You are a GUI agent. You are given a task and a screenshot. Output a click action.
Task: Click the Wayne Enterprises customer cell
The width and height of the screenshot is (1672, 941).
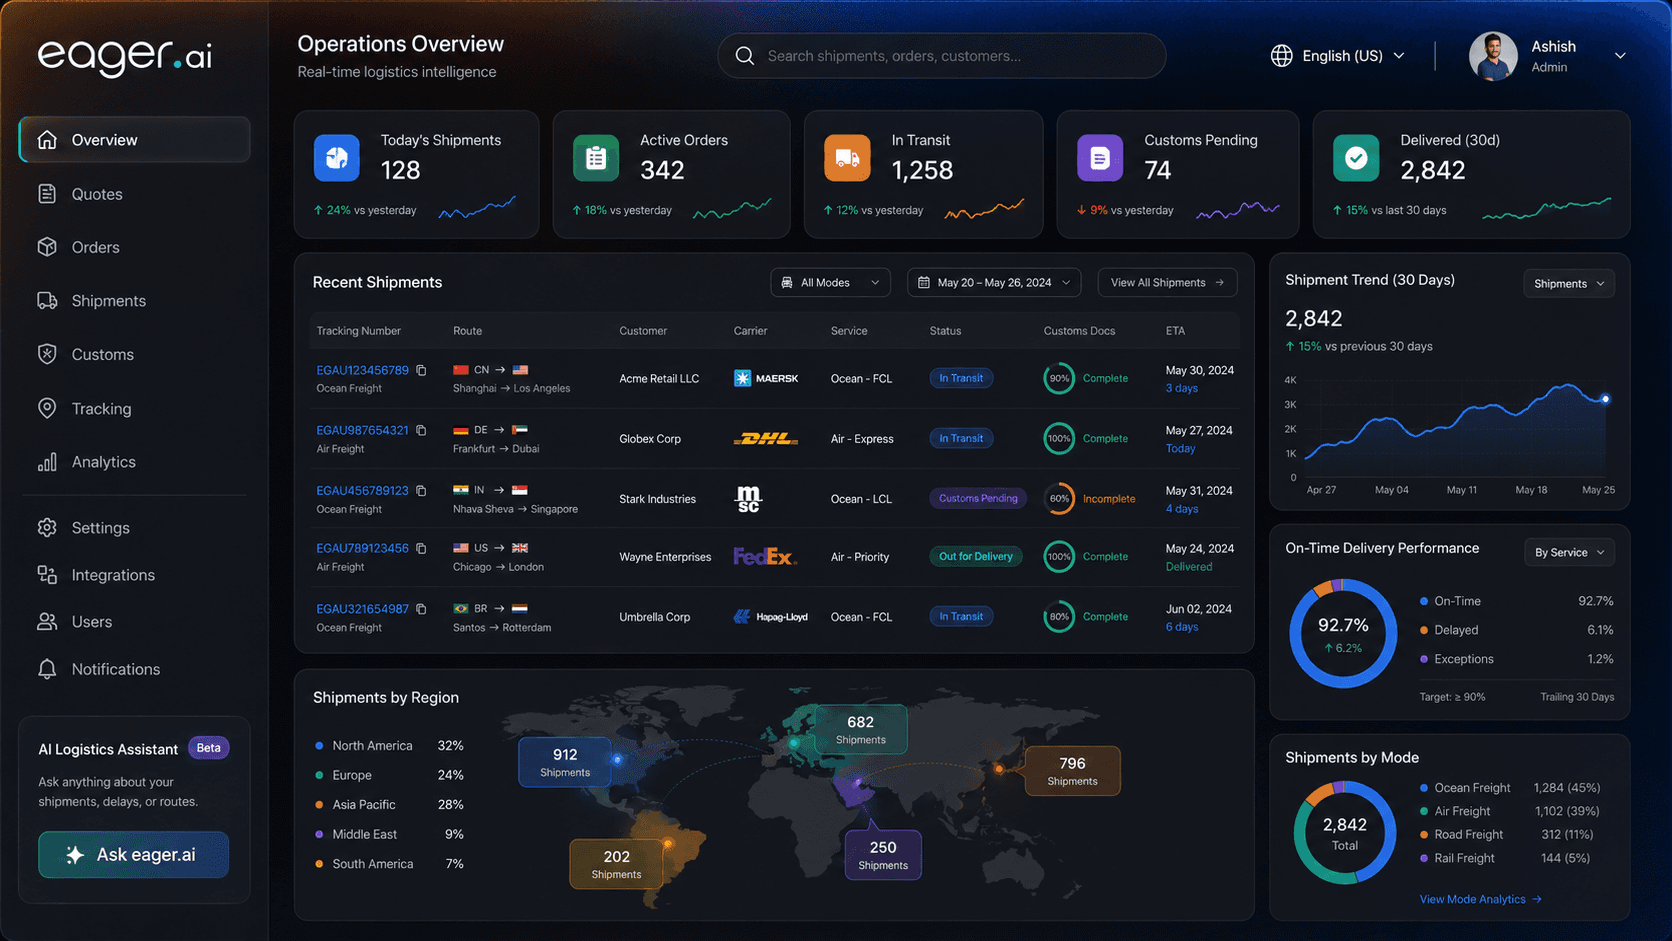tap(665, 557)
